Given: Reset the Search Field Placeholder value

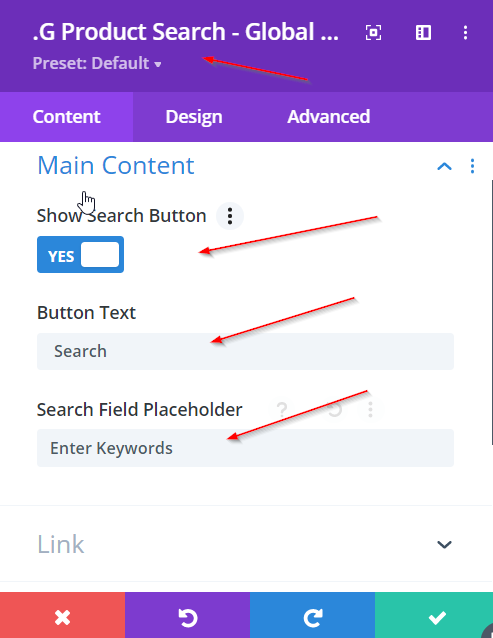Looking at the screenshot, I should point(334,409).
